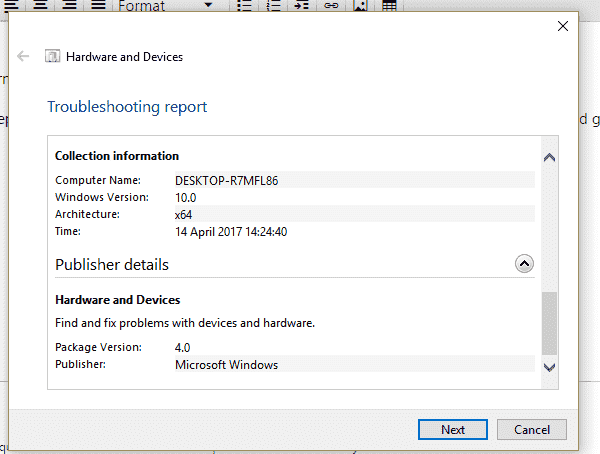Collapse the Publisher details section
This screenshot has width=600, height=454.
(524, 264)
